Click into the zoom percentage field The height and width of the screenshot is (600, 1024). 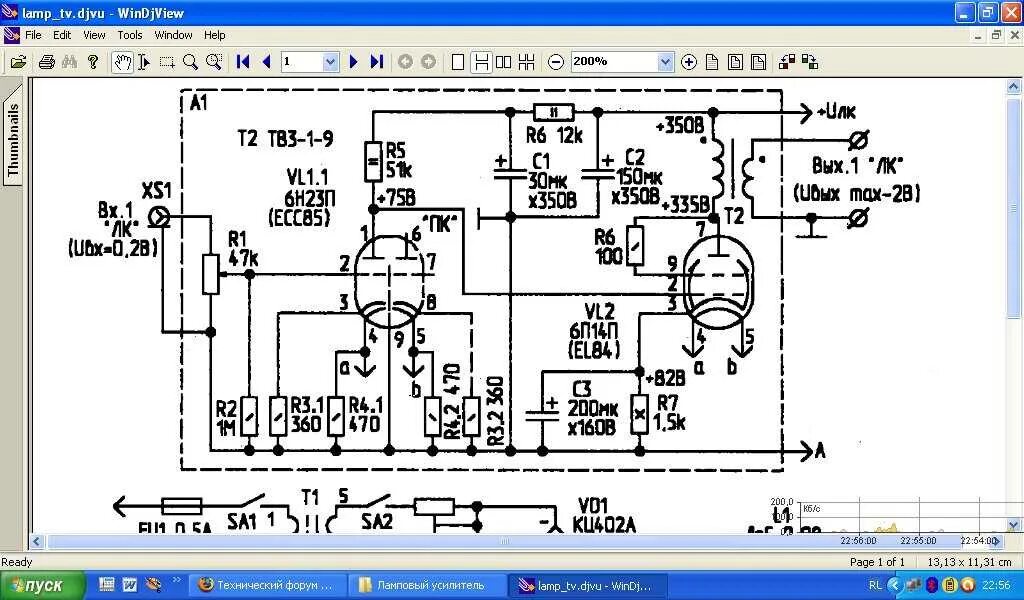(614, 62)
